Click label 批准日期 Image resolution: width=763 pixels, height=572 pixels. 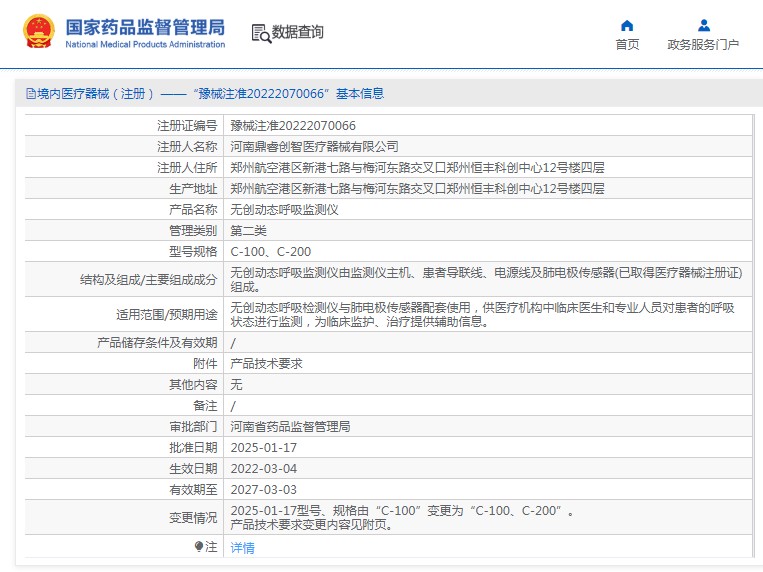(x=193, y=447)
